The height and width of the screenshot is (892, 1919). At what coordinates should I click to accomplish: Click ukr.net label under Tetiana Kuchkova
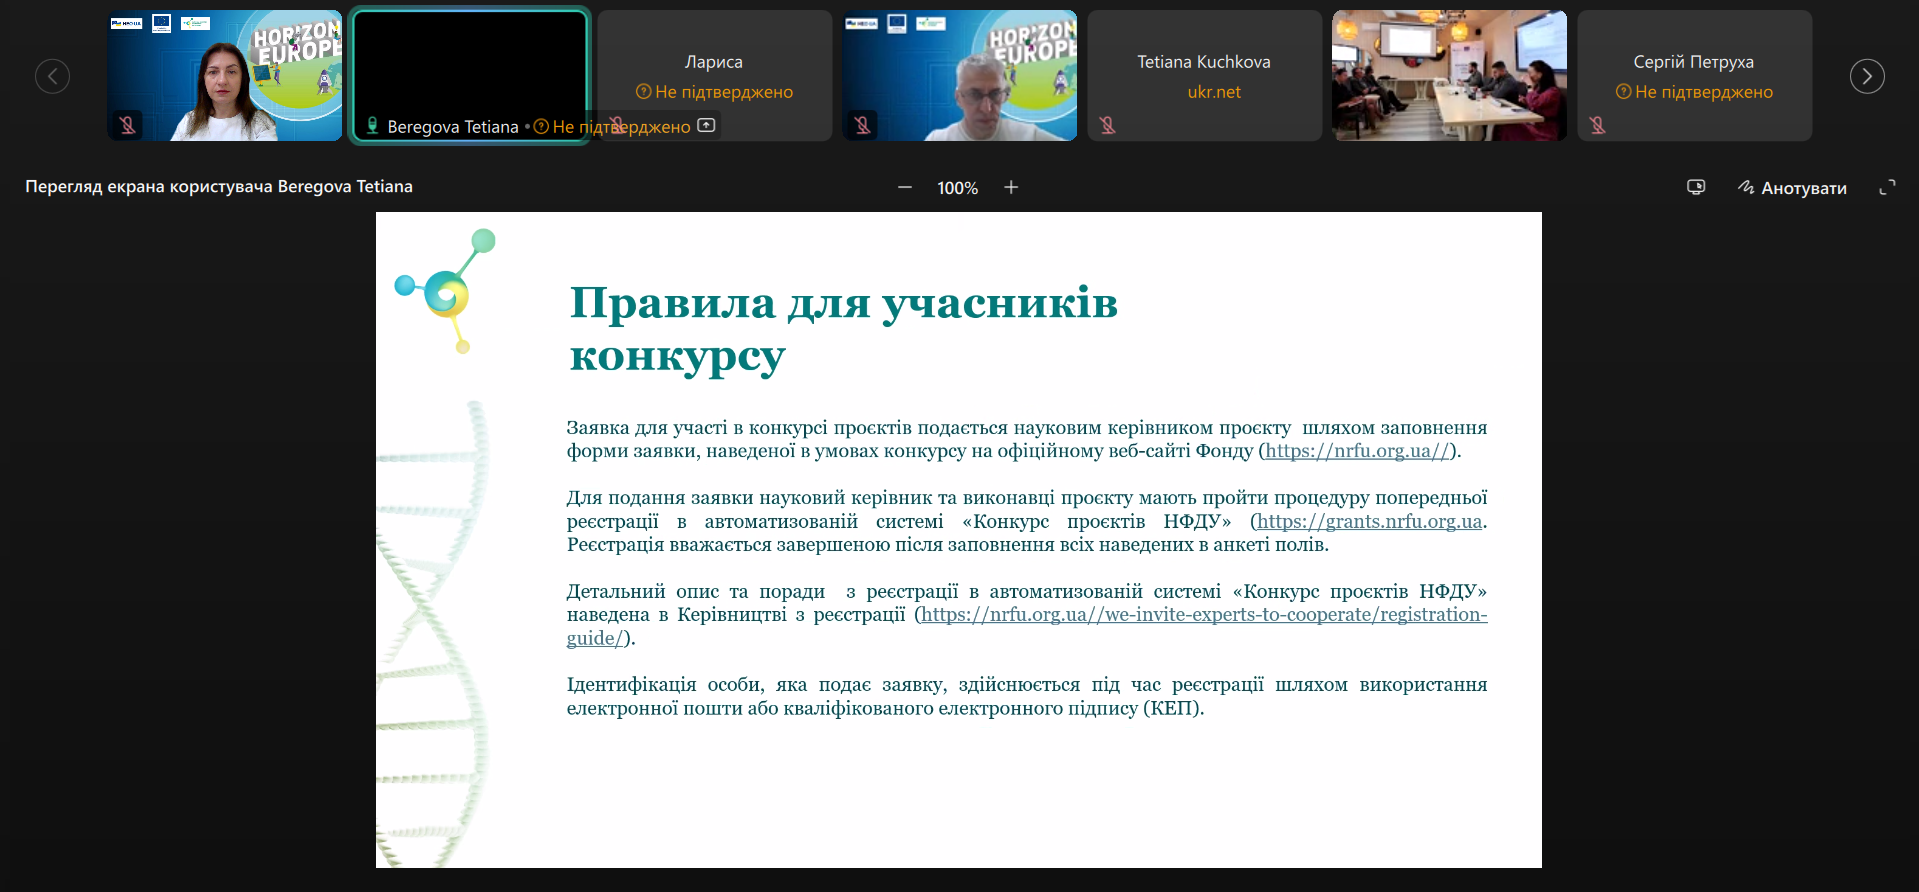tap(1214, 92)
